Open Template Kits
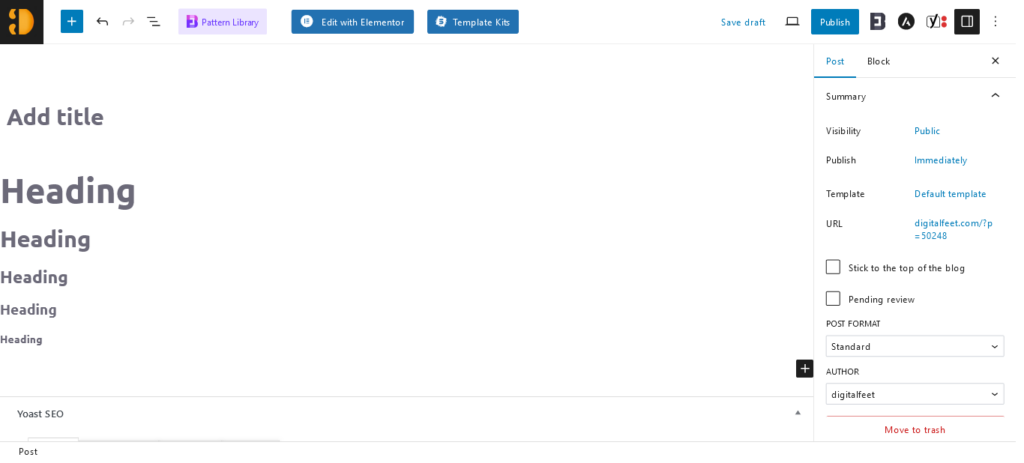This screenshot has width=1024, height=463. 473,22
